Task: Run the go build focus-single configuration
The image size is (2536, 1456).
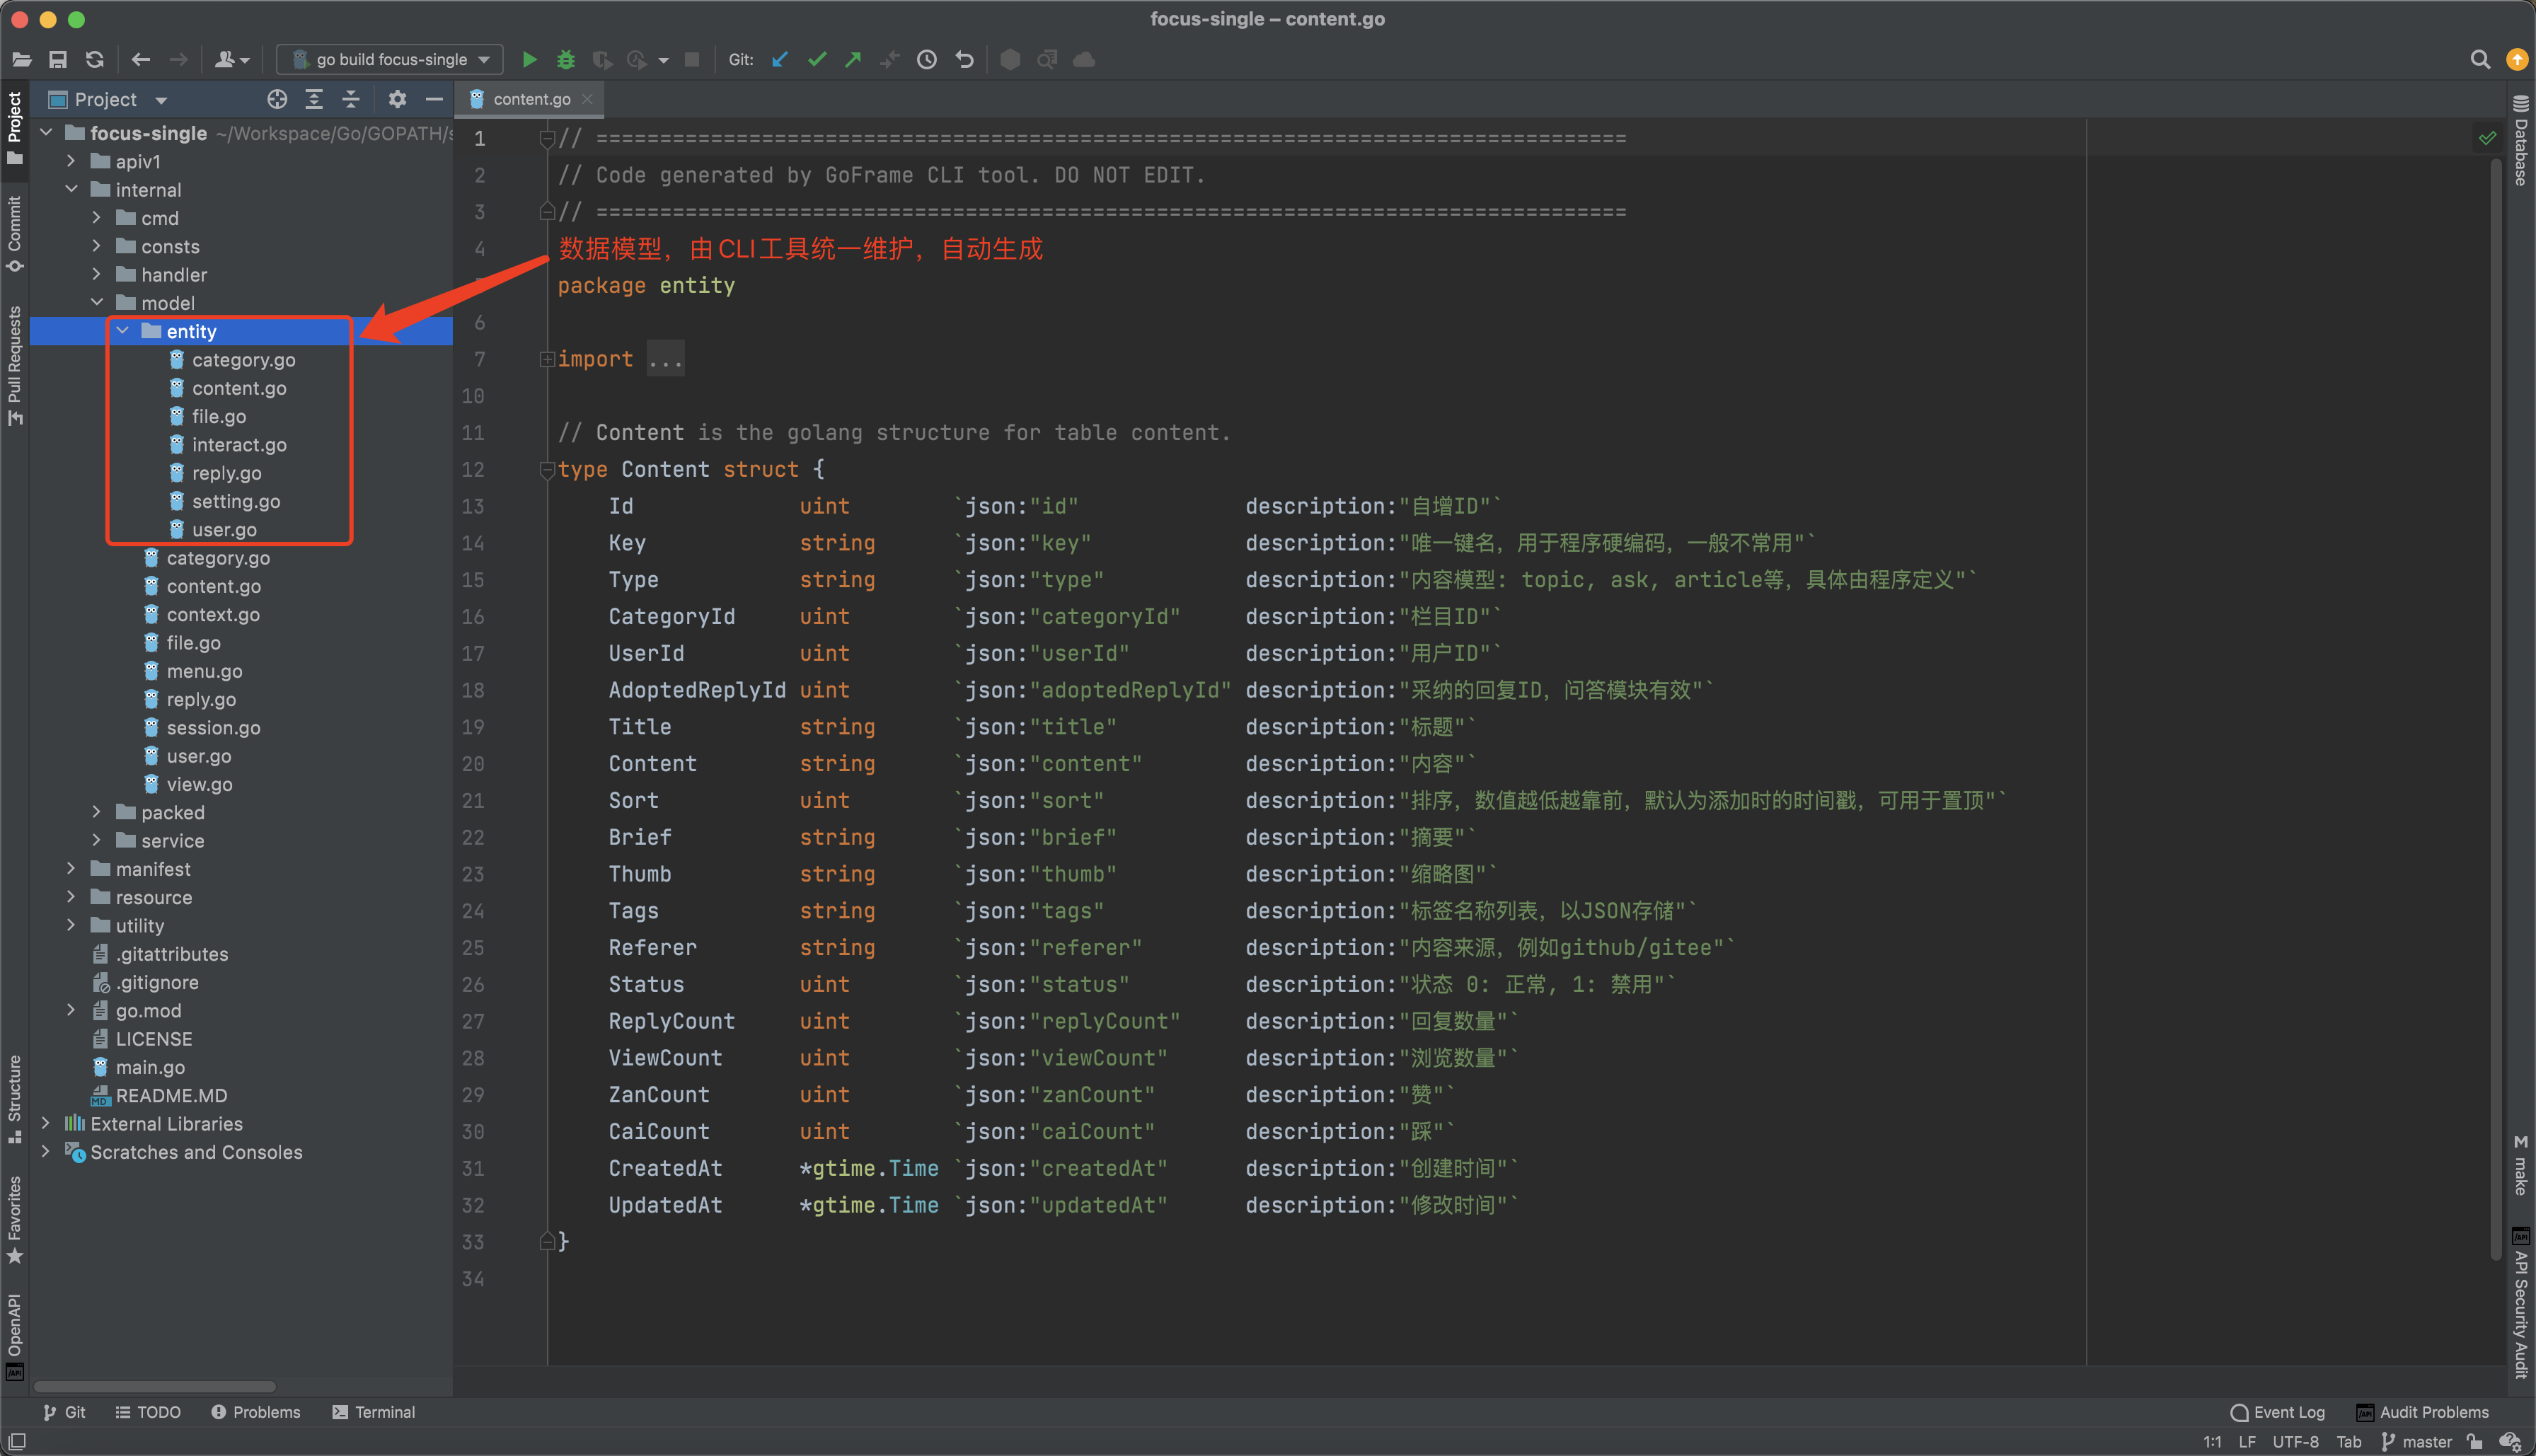Action: click(530, 59)
